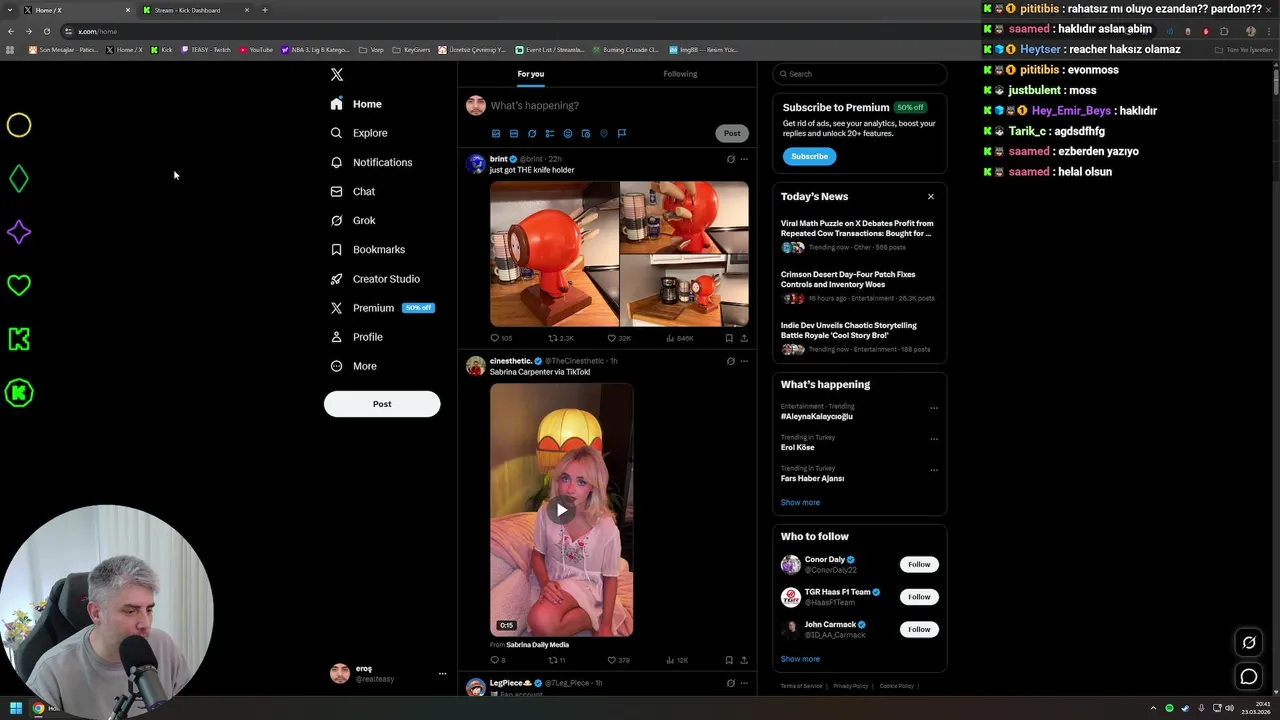
Task: Open Grok explain on brint's post
Action: (x=730, y=159)
